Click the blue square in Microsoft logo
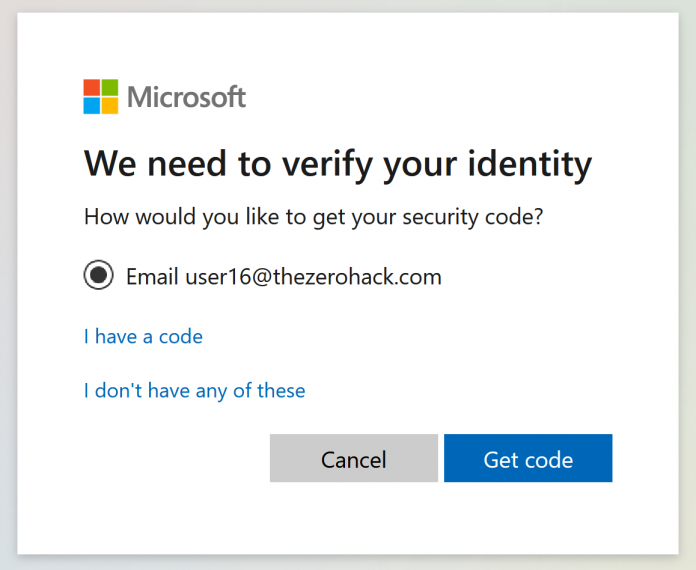Screen dimensions: 696x570 pyautogui.click(x=91, y=106)
